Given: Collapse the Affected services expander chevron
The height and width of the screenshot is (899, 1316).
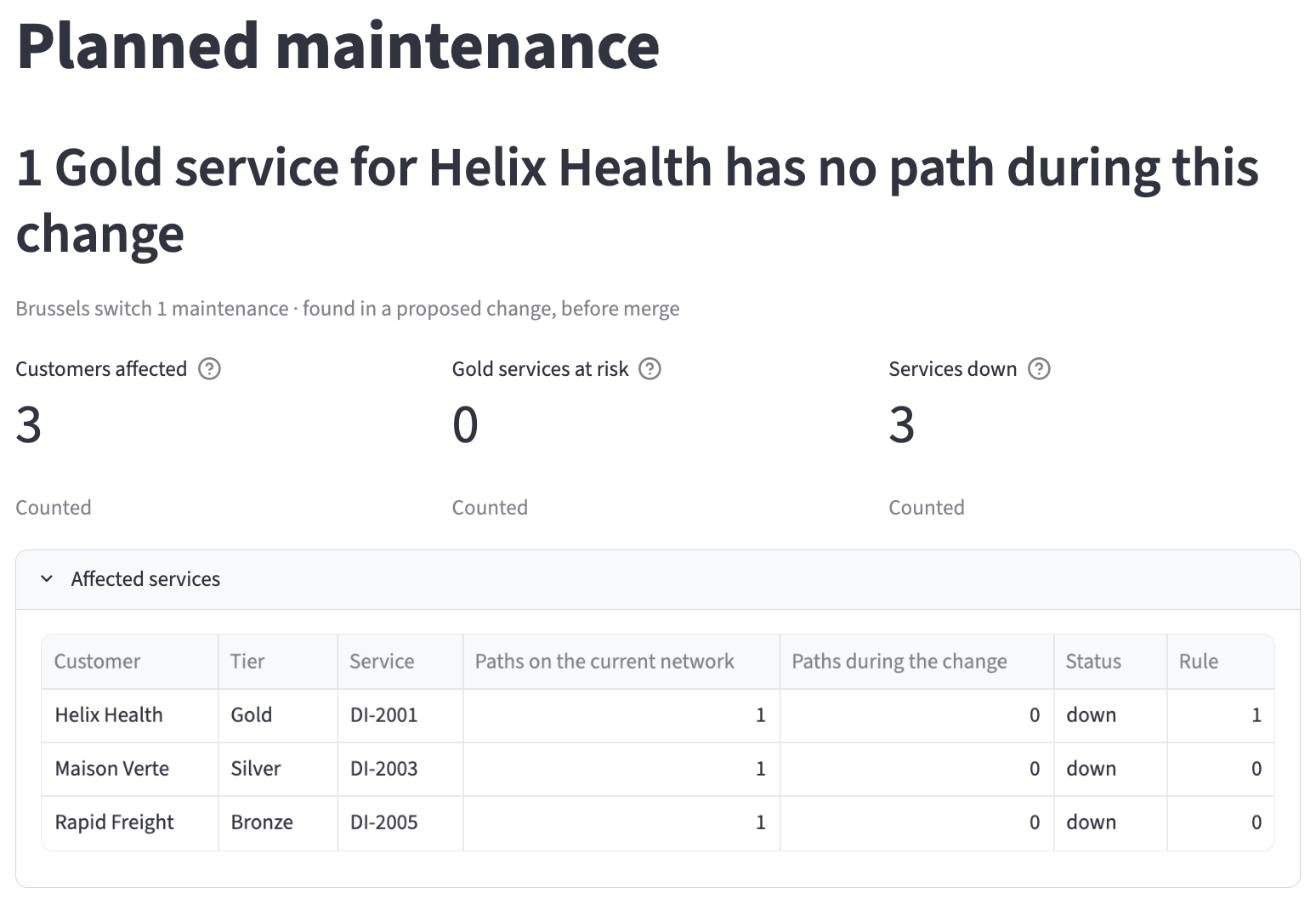Looking at the screenshot, I should coord(46,579).
